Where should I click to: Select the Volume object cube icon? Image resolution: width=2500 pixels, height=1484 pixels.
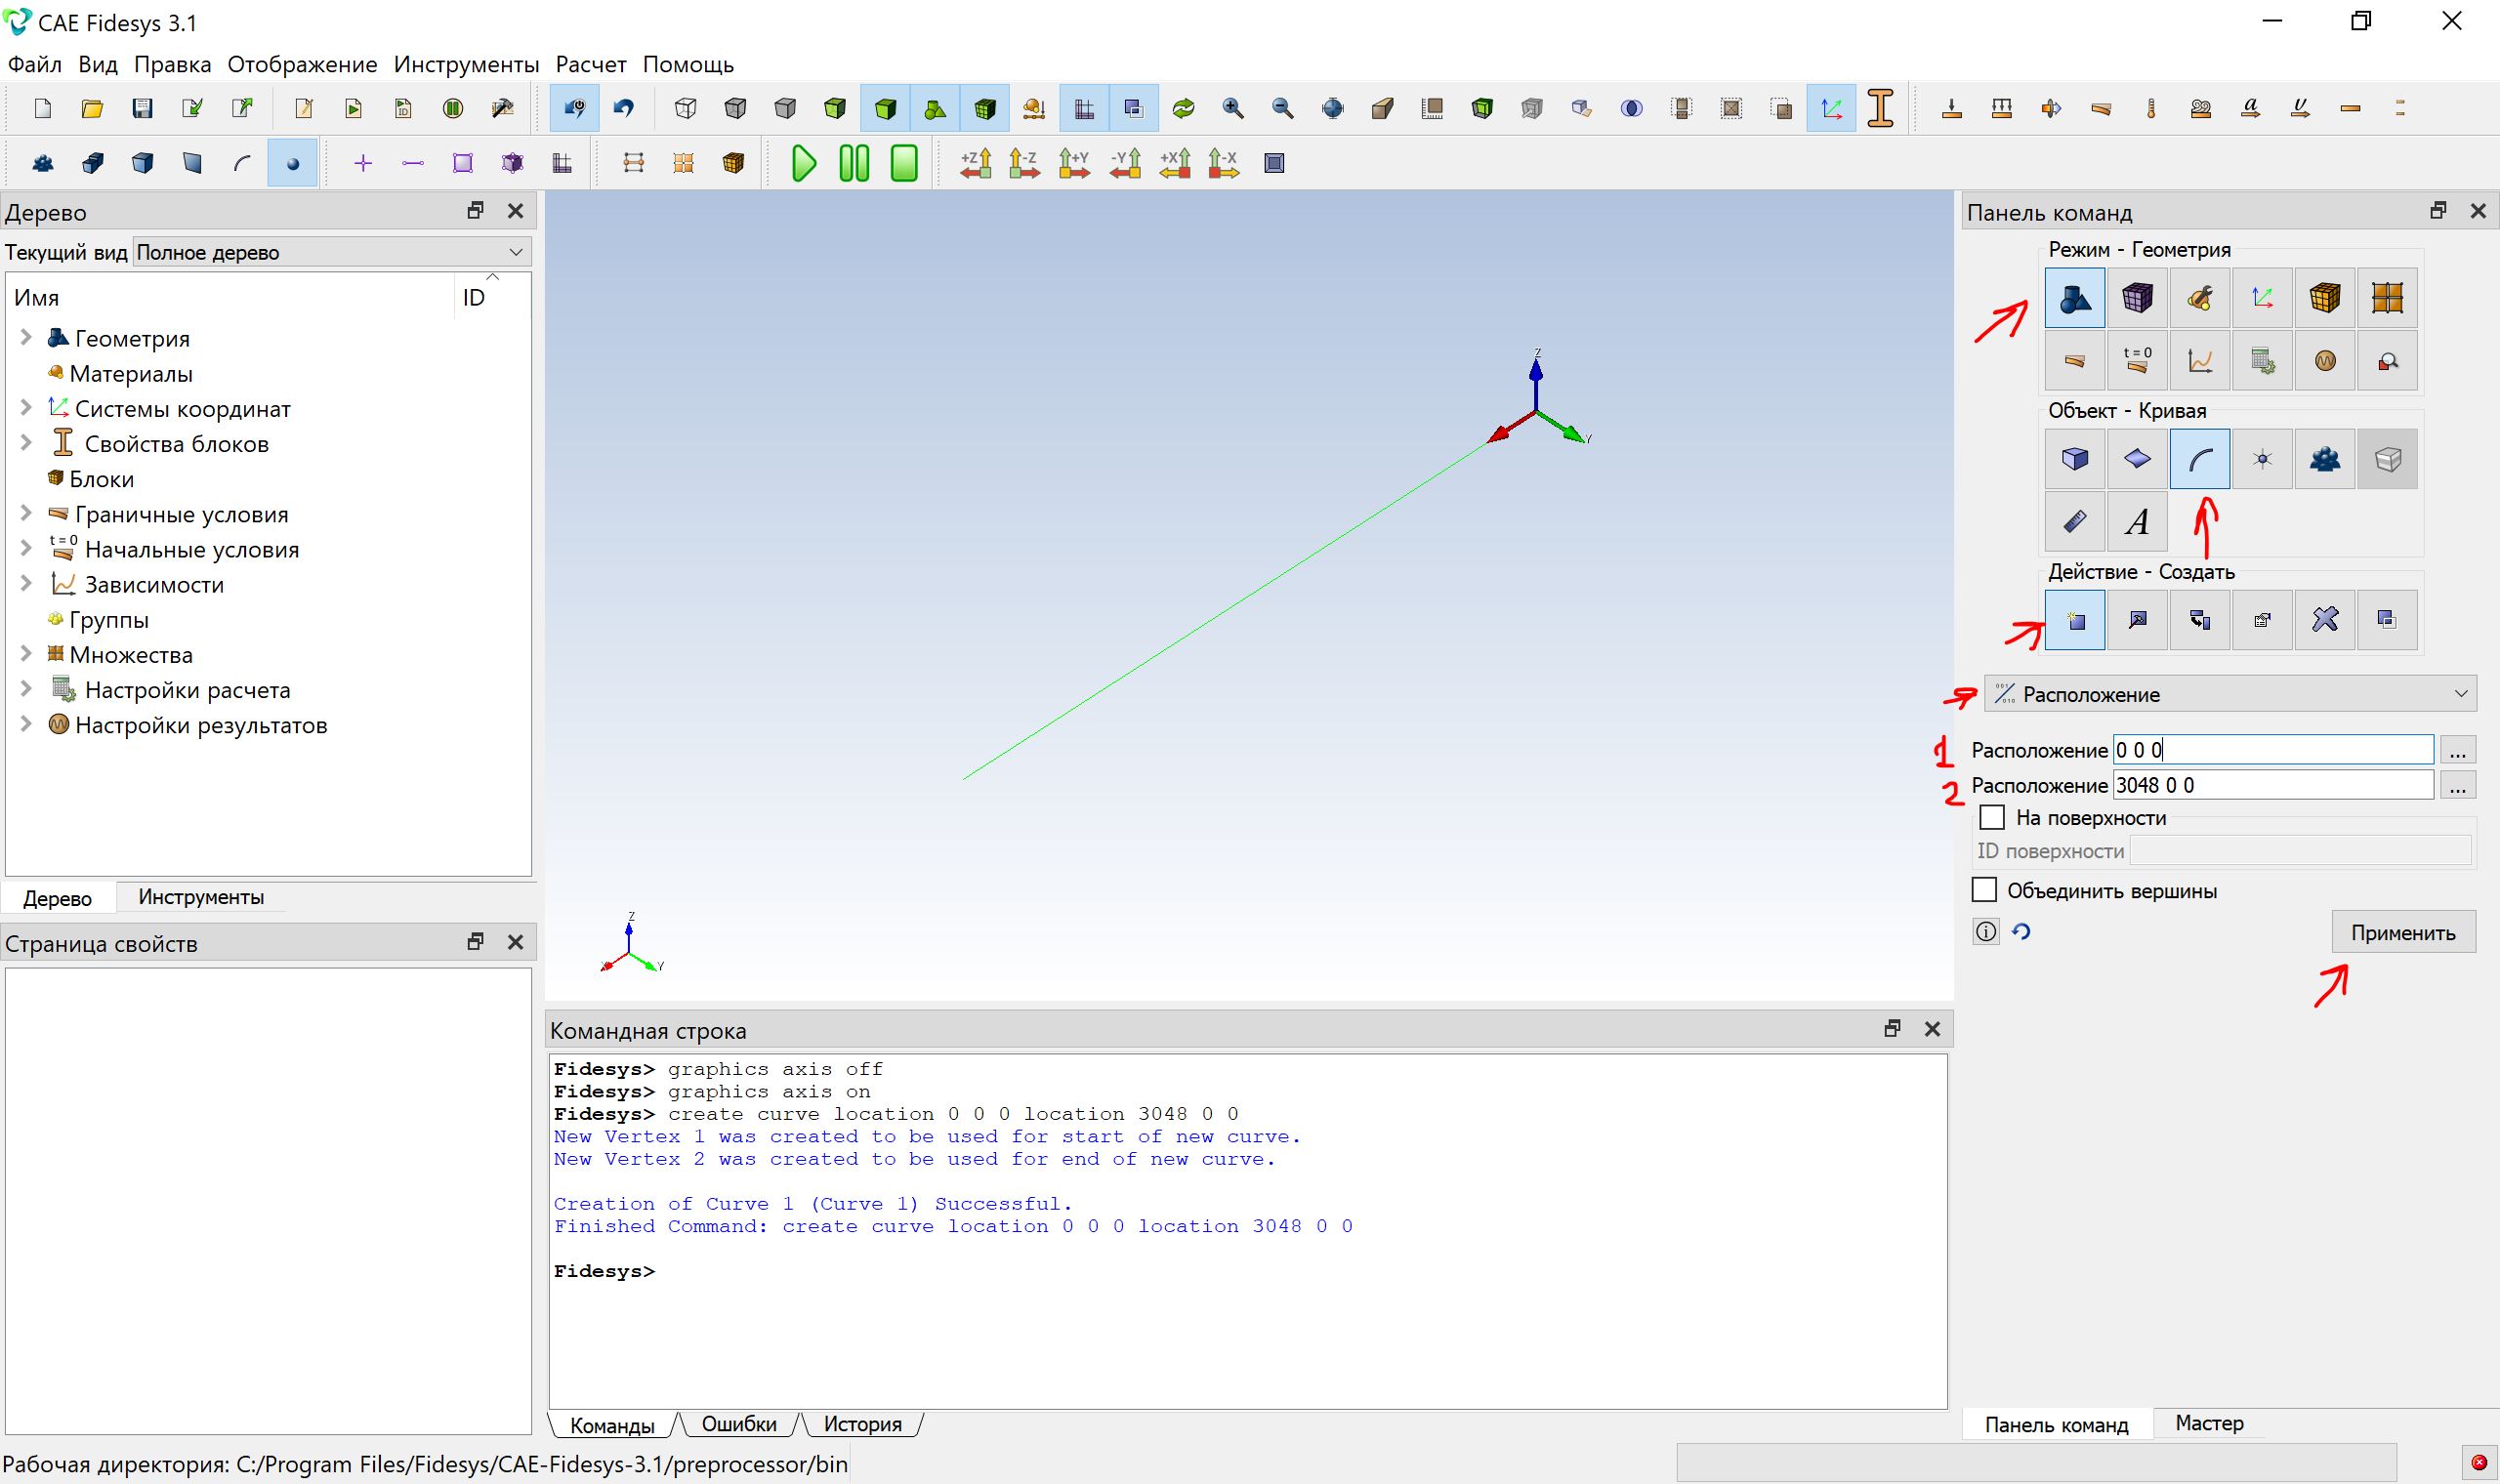(2075, 459)
